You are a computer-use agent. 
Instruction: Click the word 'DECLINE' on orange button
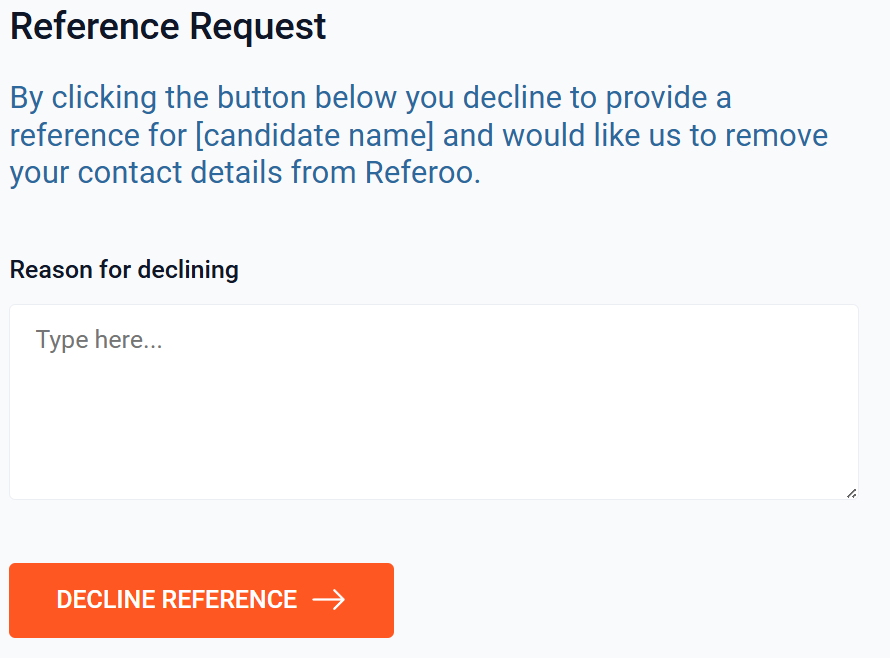pyautogui.click(x=106, y=600)
